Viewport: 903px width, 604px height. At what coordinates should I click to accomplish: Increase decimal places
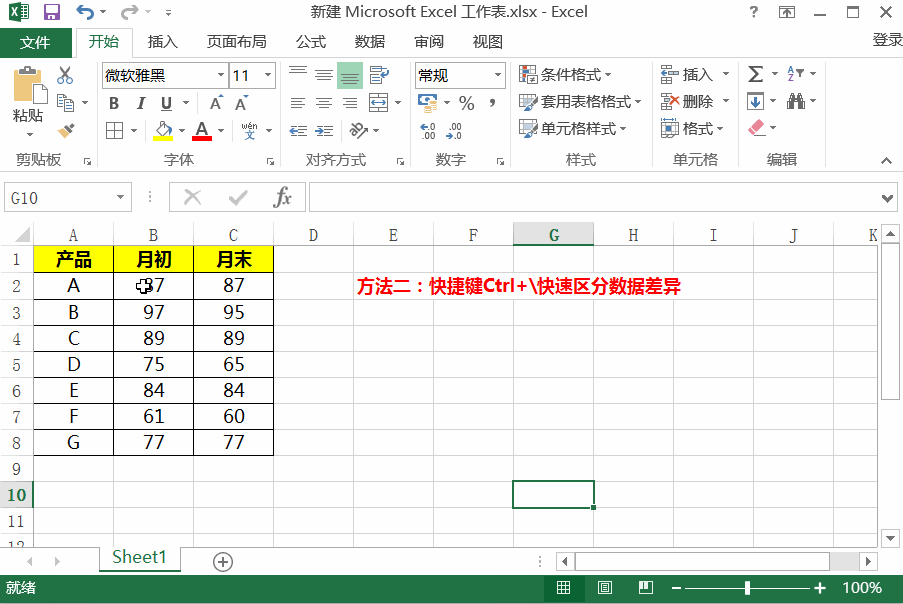point(428,131)
